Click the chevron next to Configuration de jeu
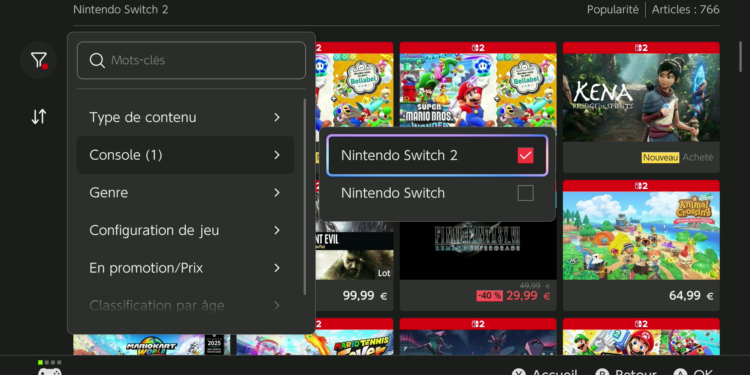Image resolution: width=750 pixels, height=375 pixels. pyautogui.click(x=277, y=231)
